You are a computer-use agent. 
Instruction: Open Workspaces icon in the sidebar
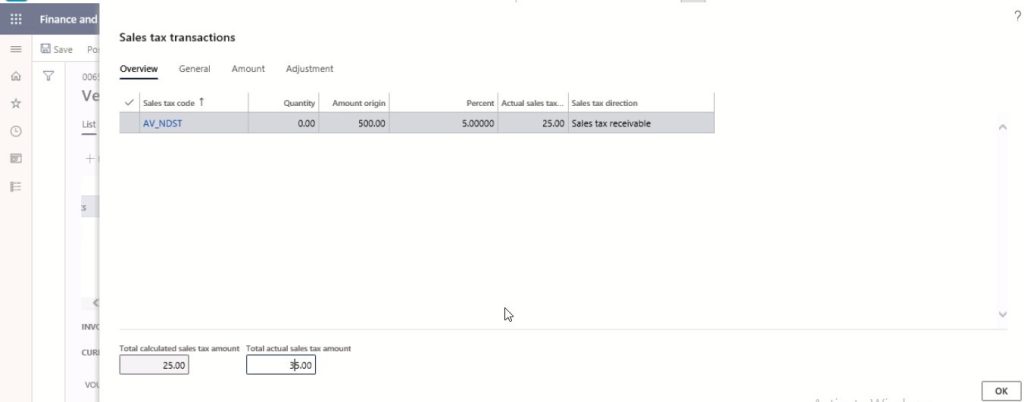tap(16, 159)
